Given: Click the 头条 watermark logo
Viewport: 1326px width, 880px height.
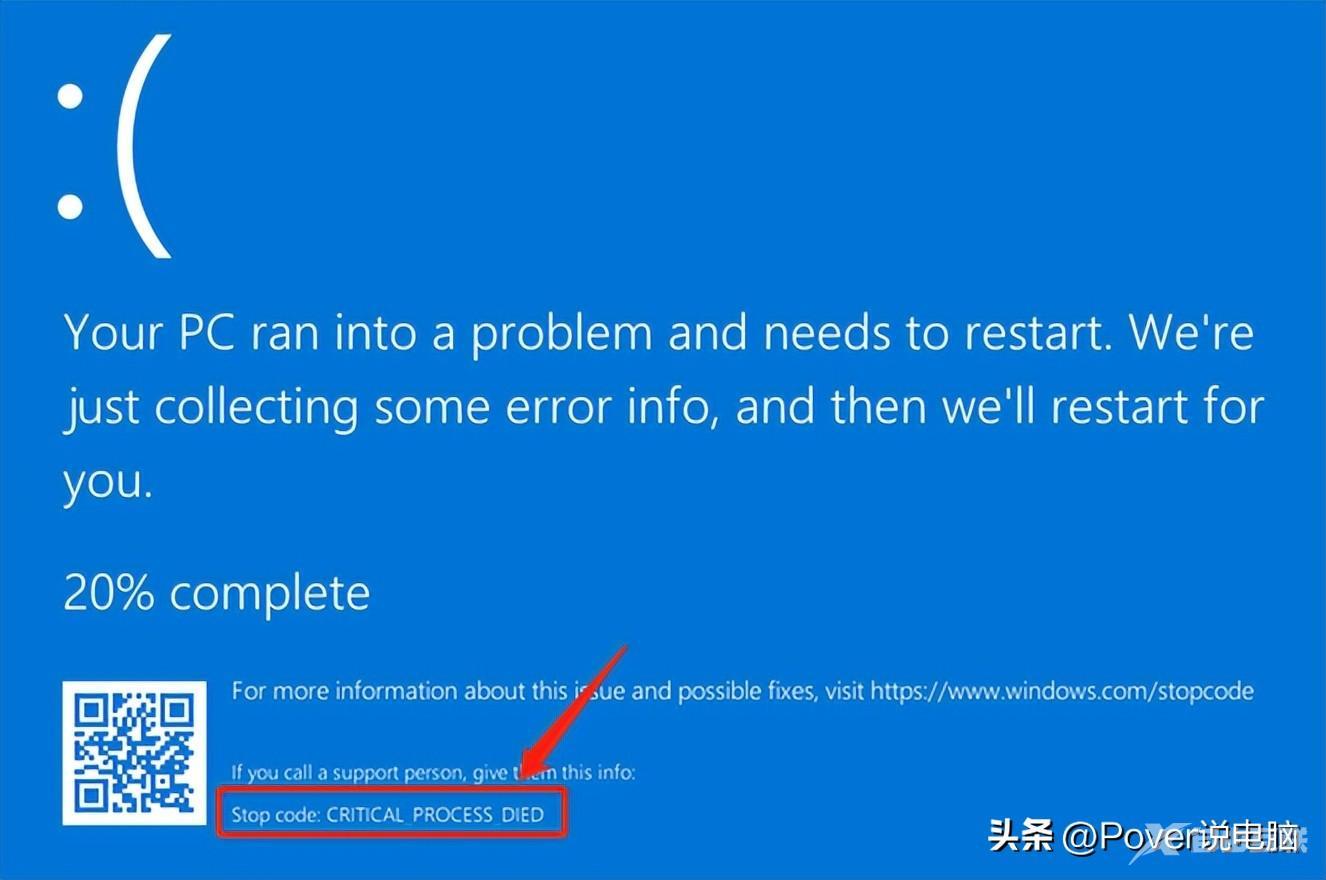Looking at the screenshot, I should 1021,835.
